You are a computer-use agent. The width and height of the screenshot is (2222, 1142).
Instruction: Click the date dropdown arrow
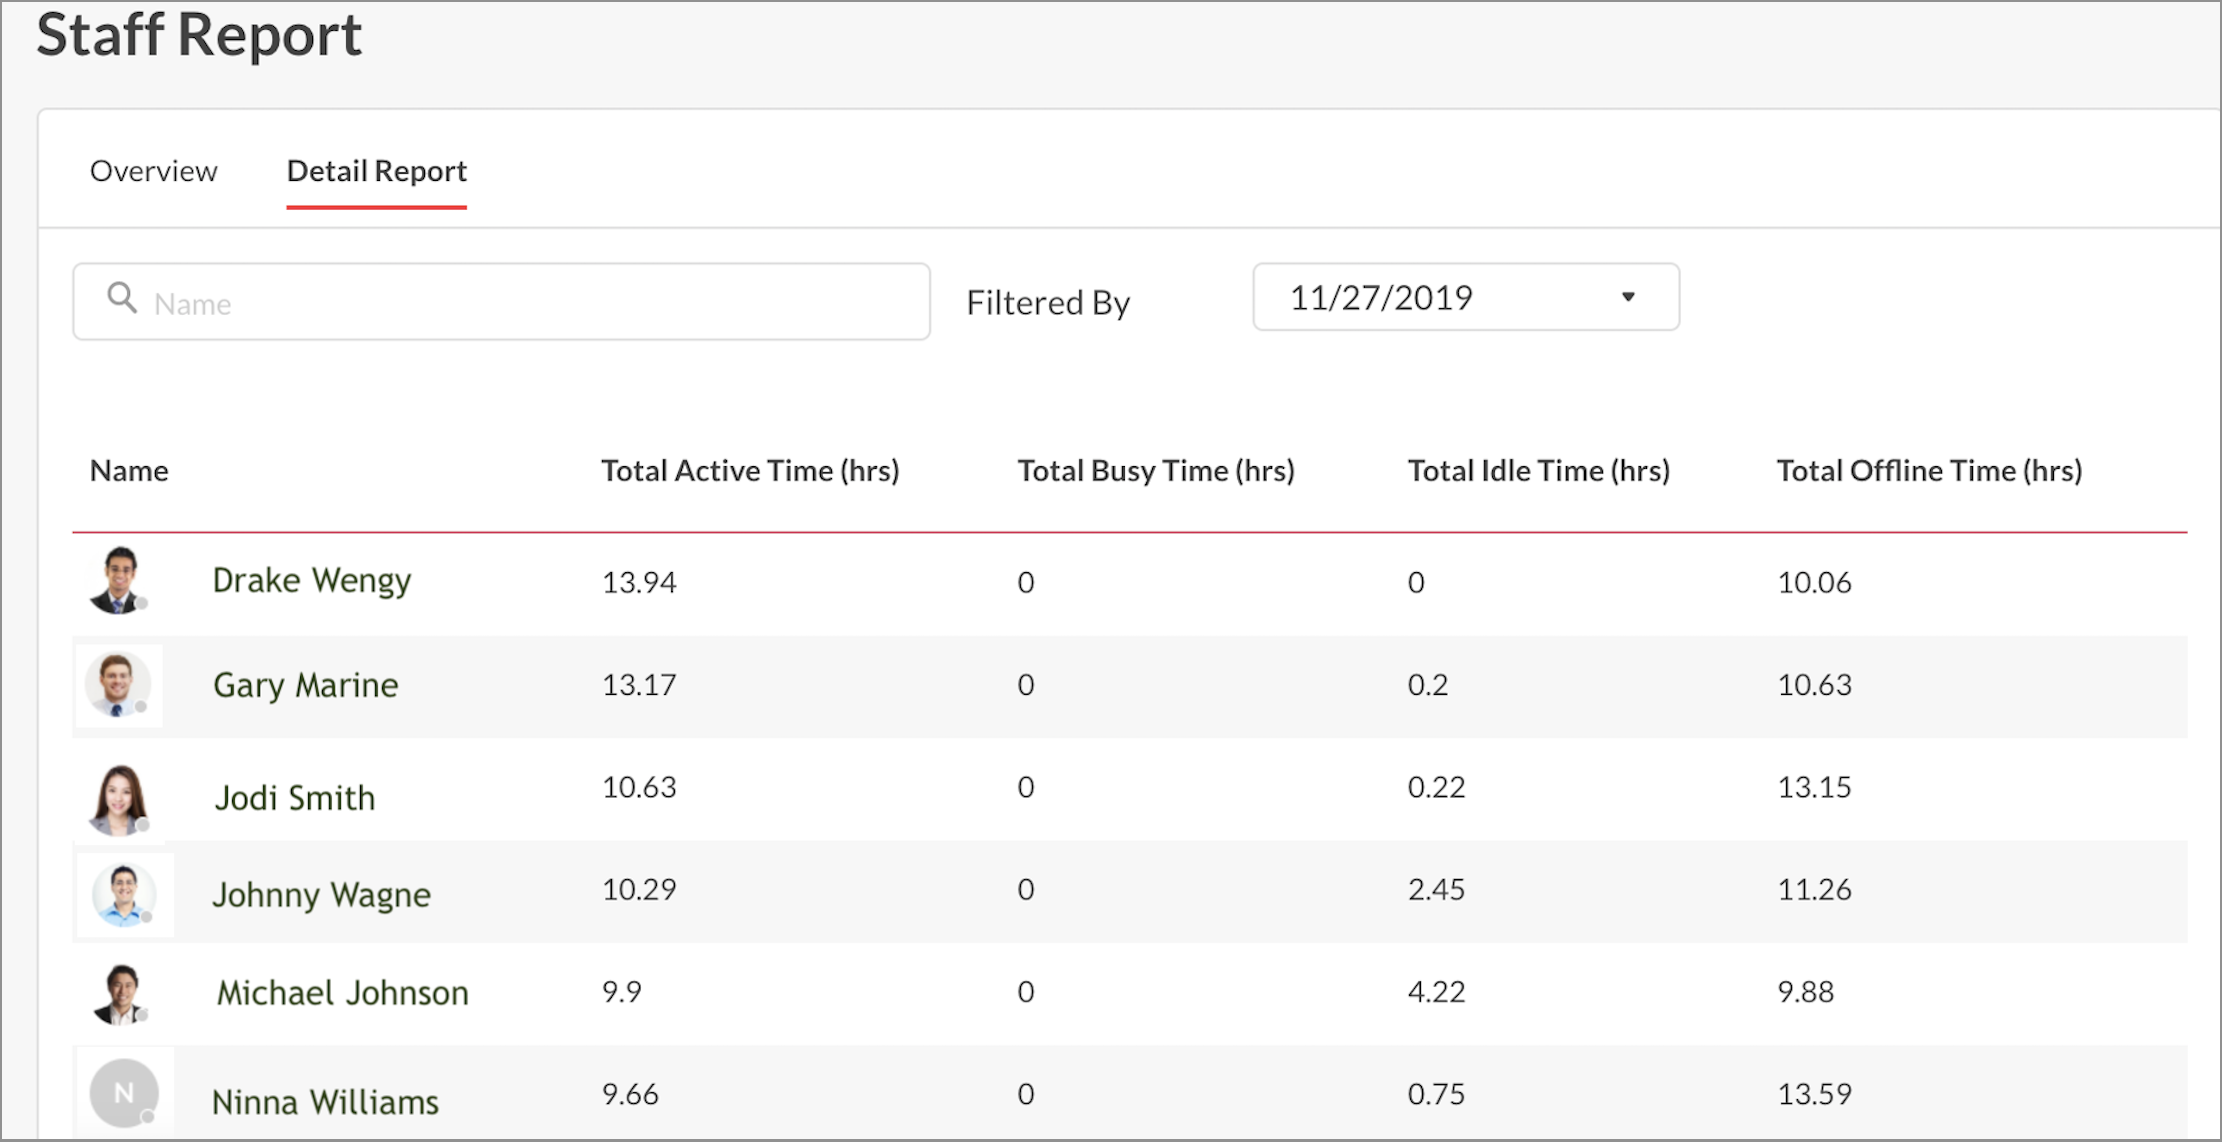(1628, 297)
